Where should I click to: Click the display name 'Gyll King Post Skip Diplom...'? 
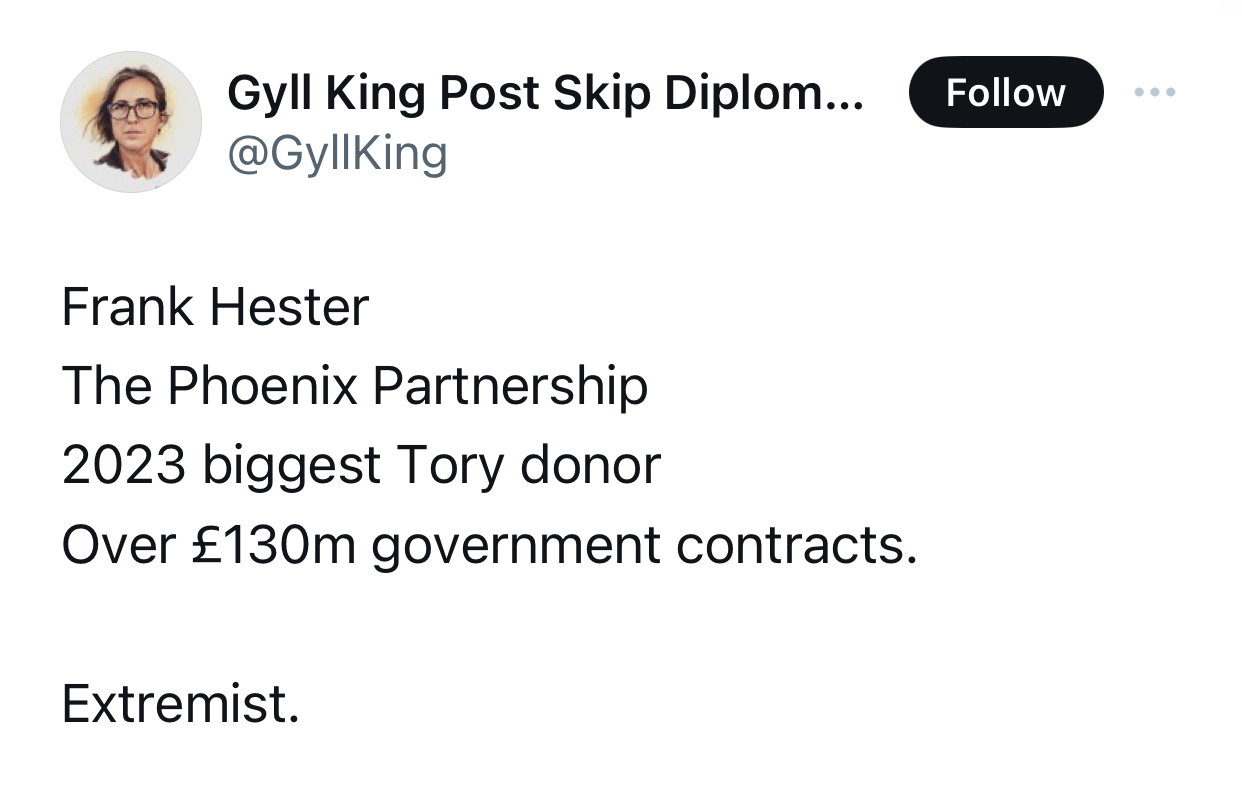pyautogui.click(x=545, y=94)
